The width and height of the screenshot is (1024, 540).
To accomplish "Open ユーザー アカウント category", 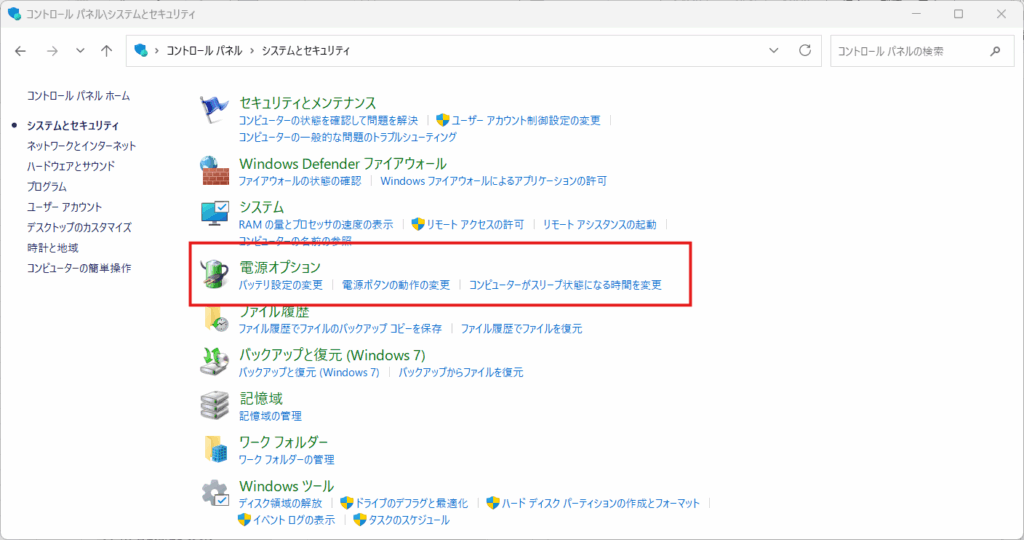I will [x=65, y=207].
